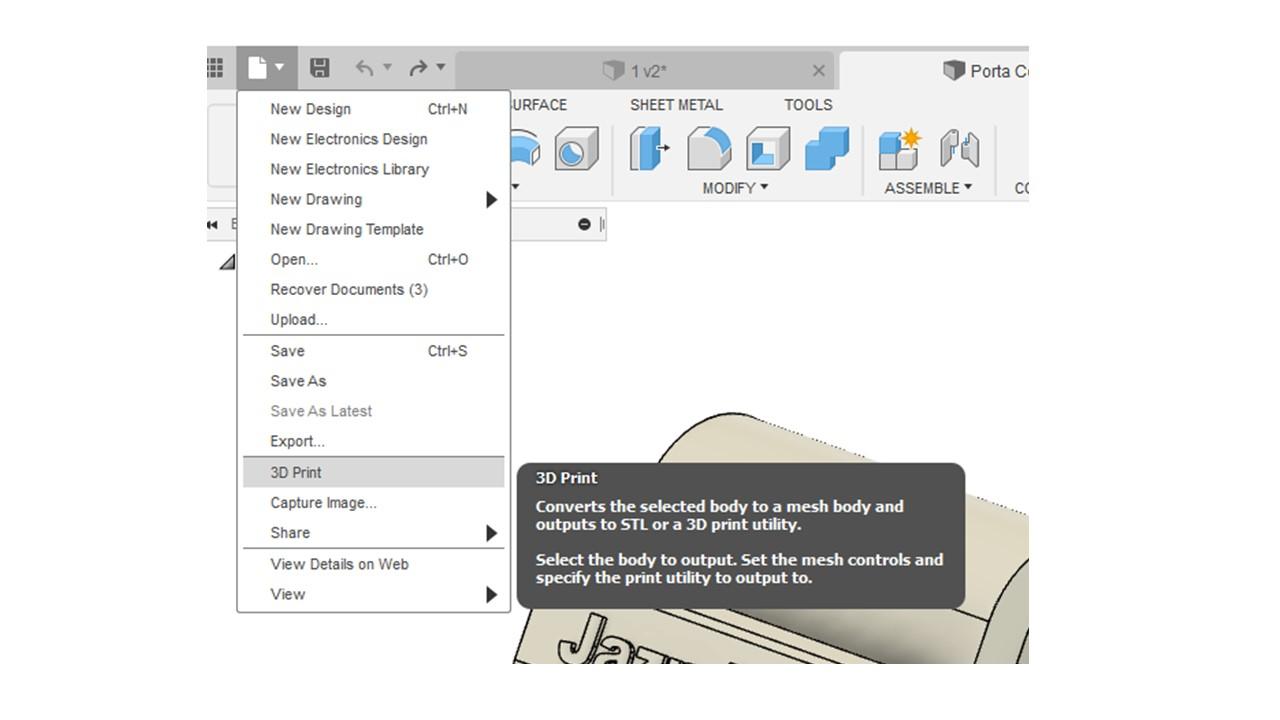
Task: Expand the ASSEMBLE panel dropdown
Action: [x=928, y=188]
